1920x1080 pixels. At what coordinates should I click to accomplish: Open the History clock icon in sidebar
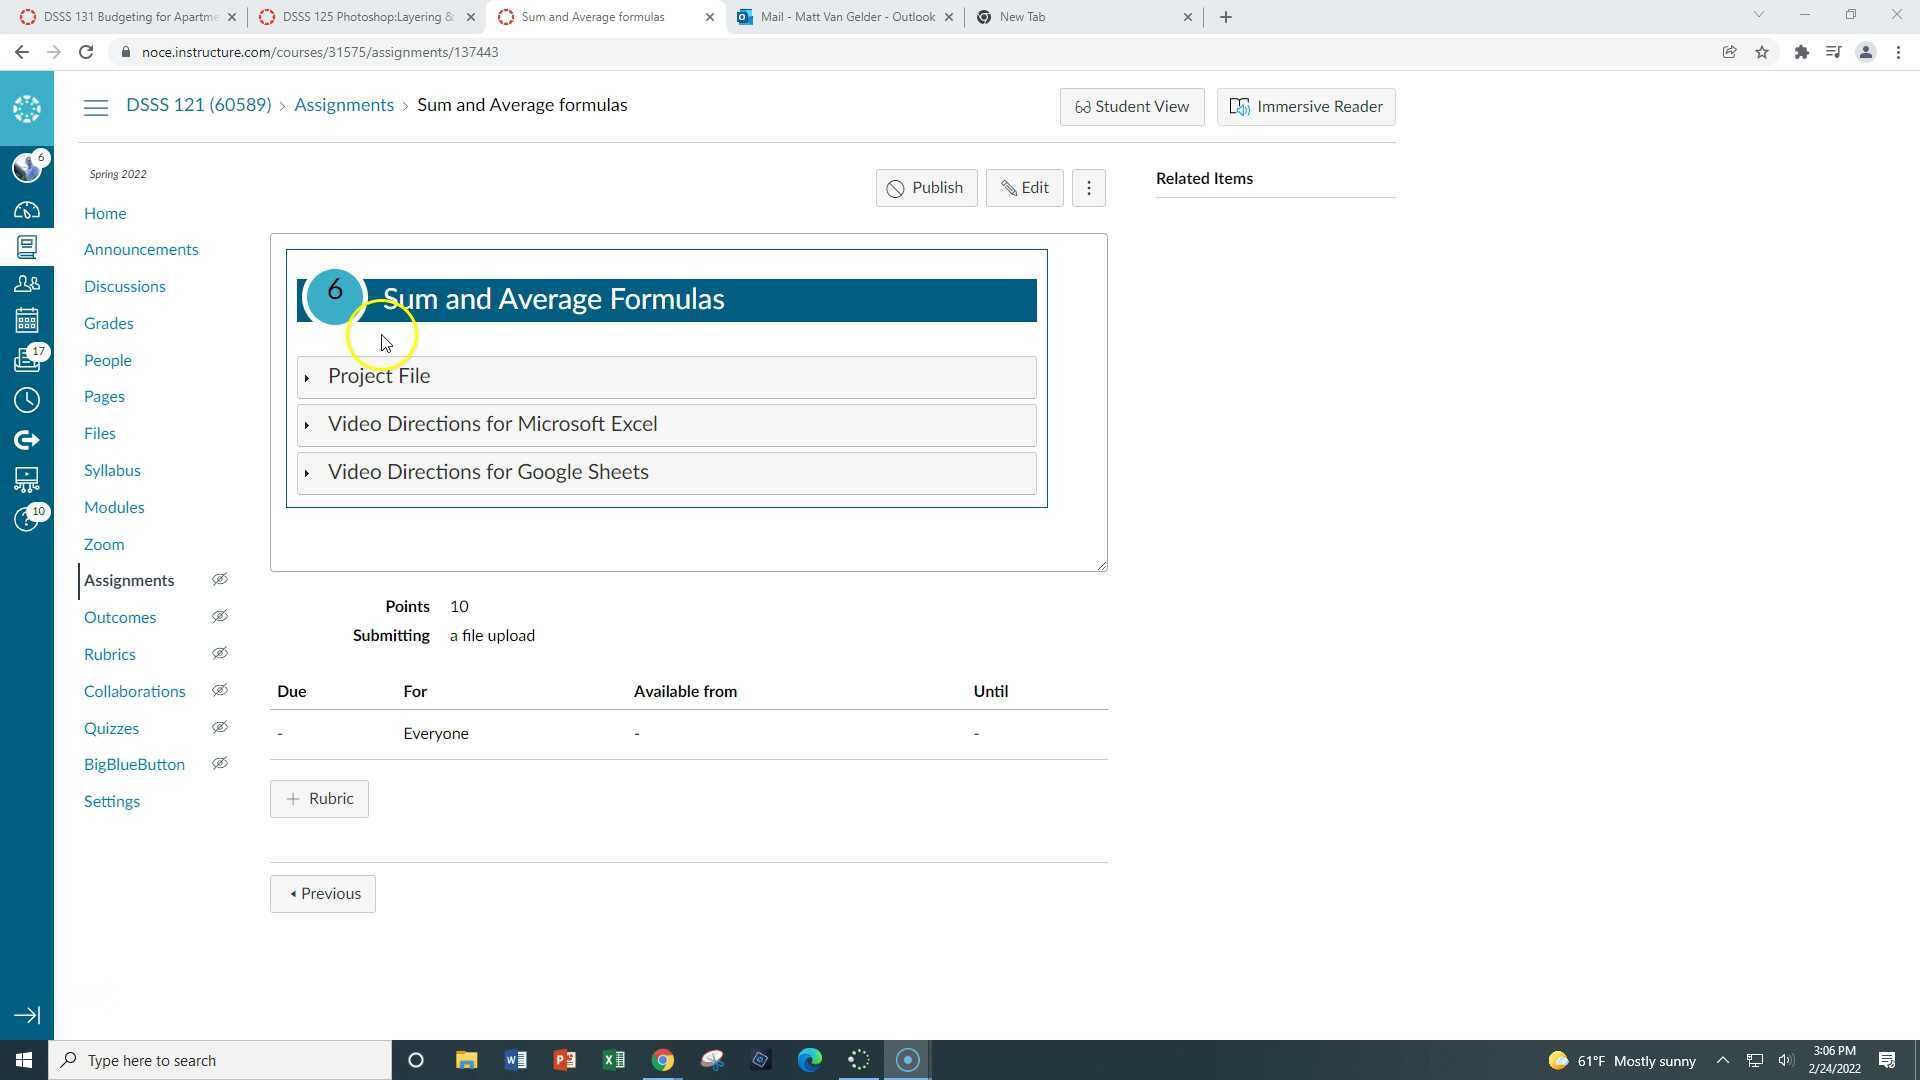tap(27, 400)
